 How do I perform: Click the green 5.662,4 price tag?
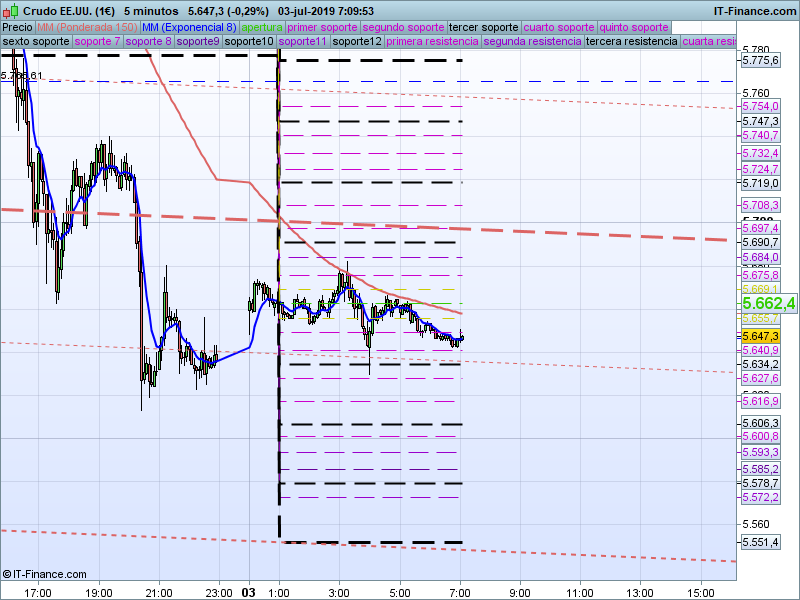point(768,303)
